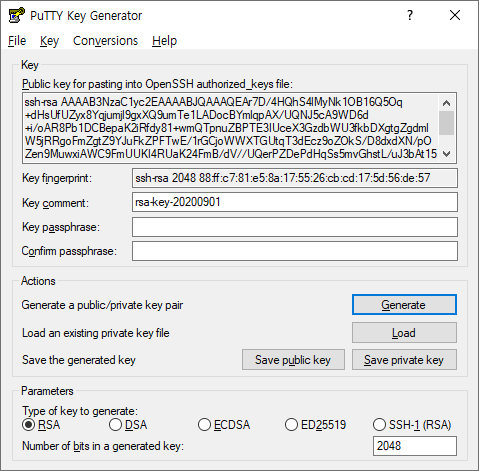Image resolution: width=479 pixels, height=471 pixels.
Task: Click the Confirm passphrase input field
Action: pos(295,251)
